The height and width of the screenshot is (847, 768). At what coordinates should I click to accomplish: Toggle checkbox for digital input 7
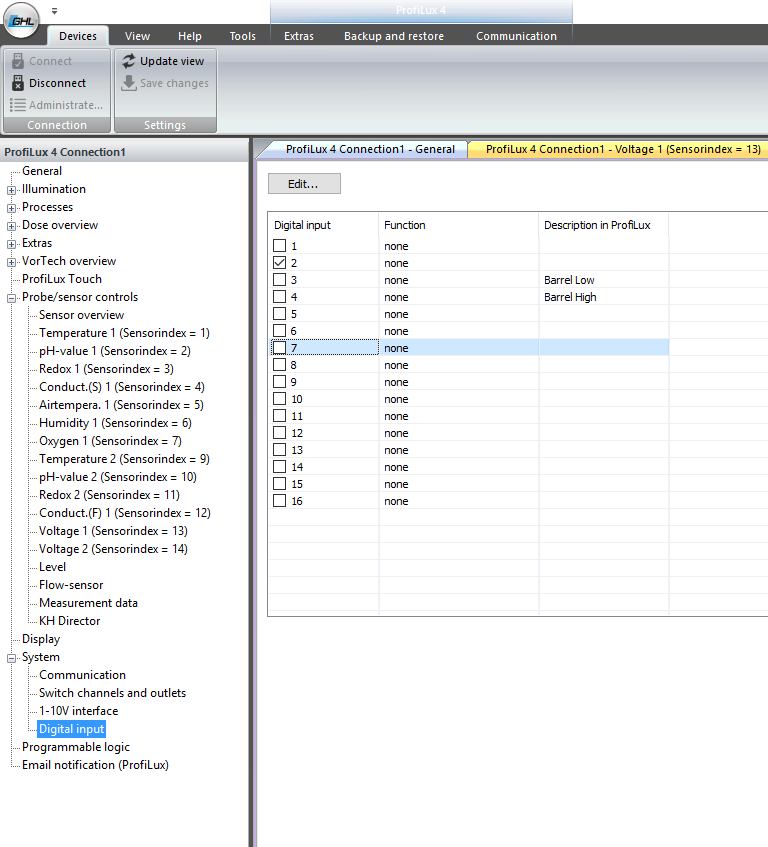tap(279, 348)
